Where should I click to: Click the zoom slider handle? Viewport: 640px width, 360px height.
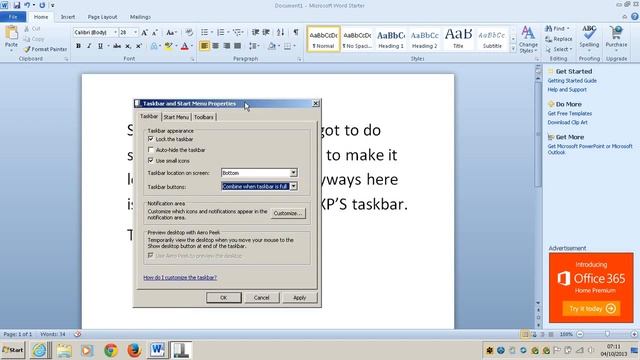click(x=607, y=334)
